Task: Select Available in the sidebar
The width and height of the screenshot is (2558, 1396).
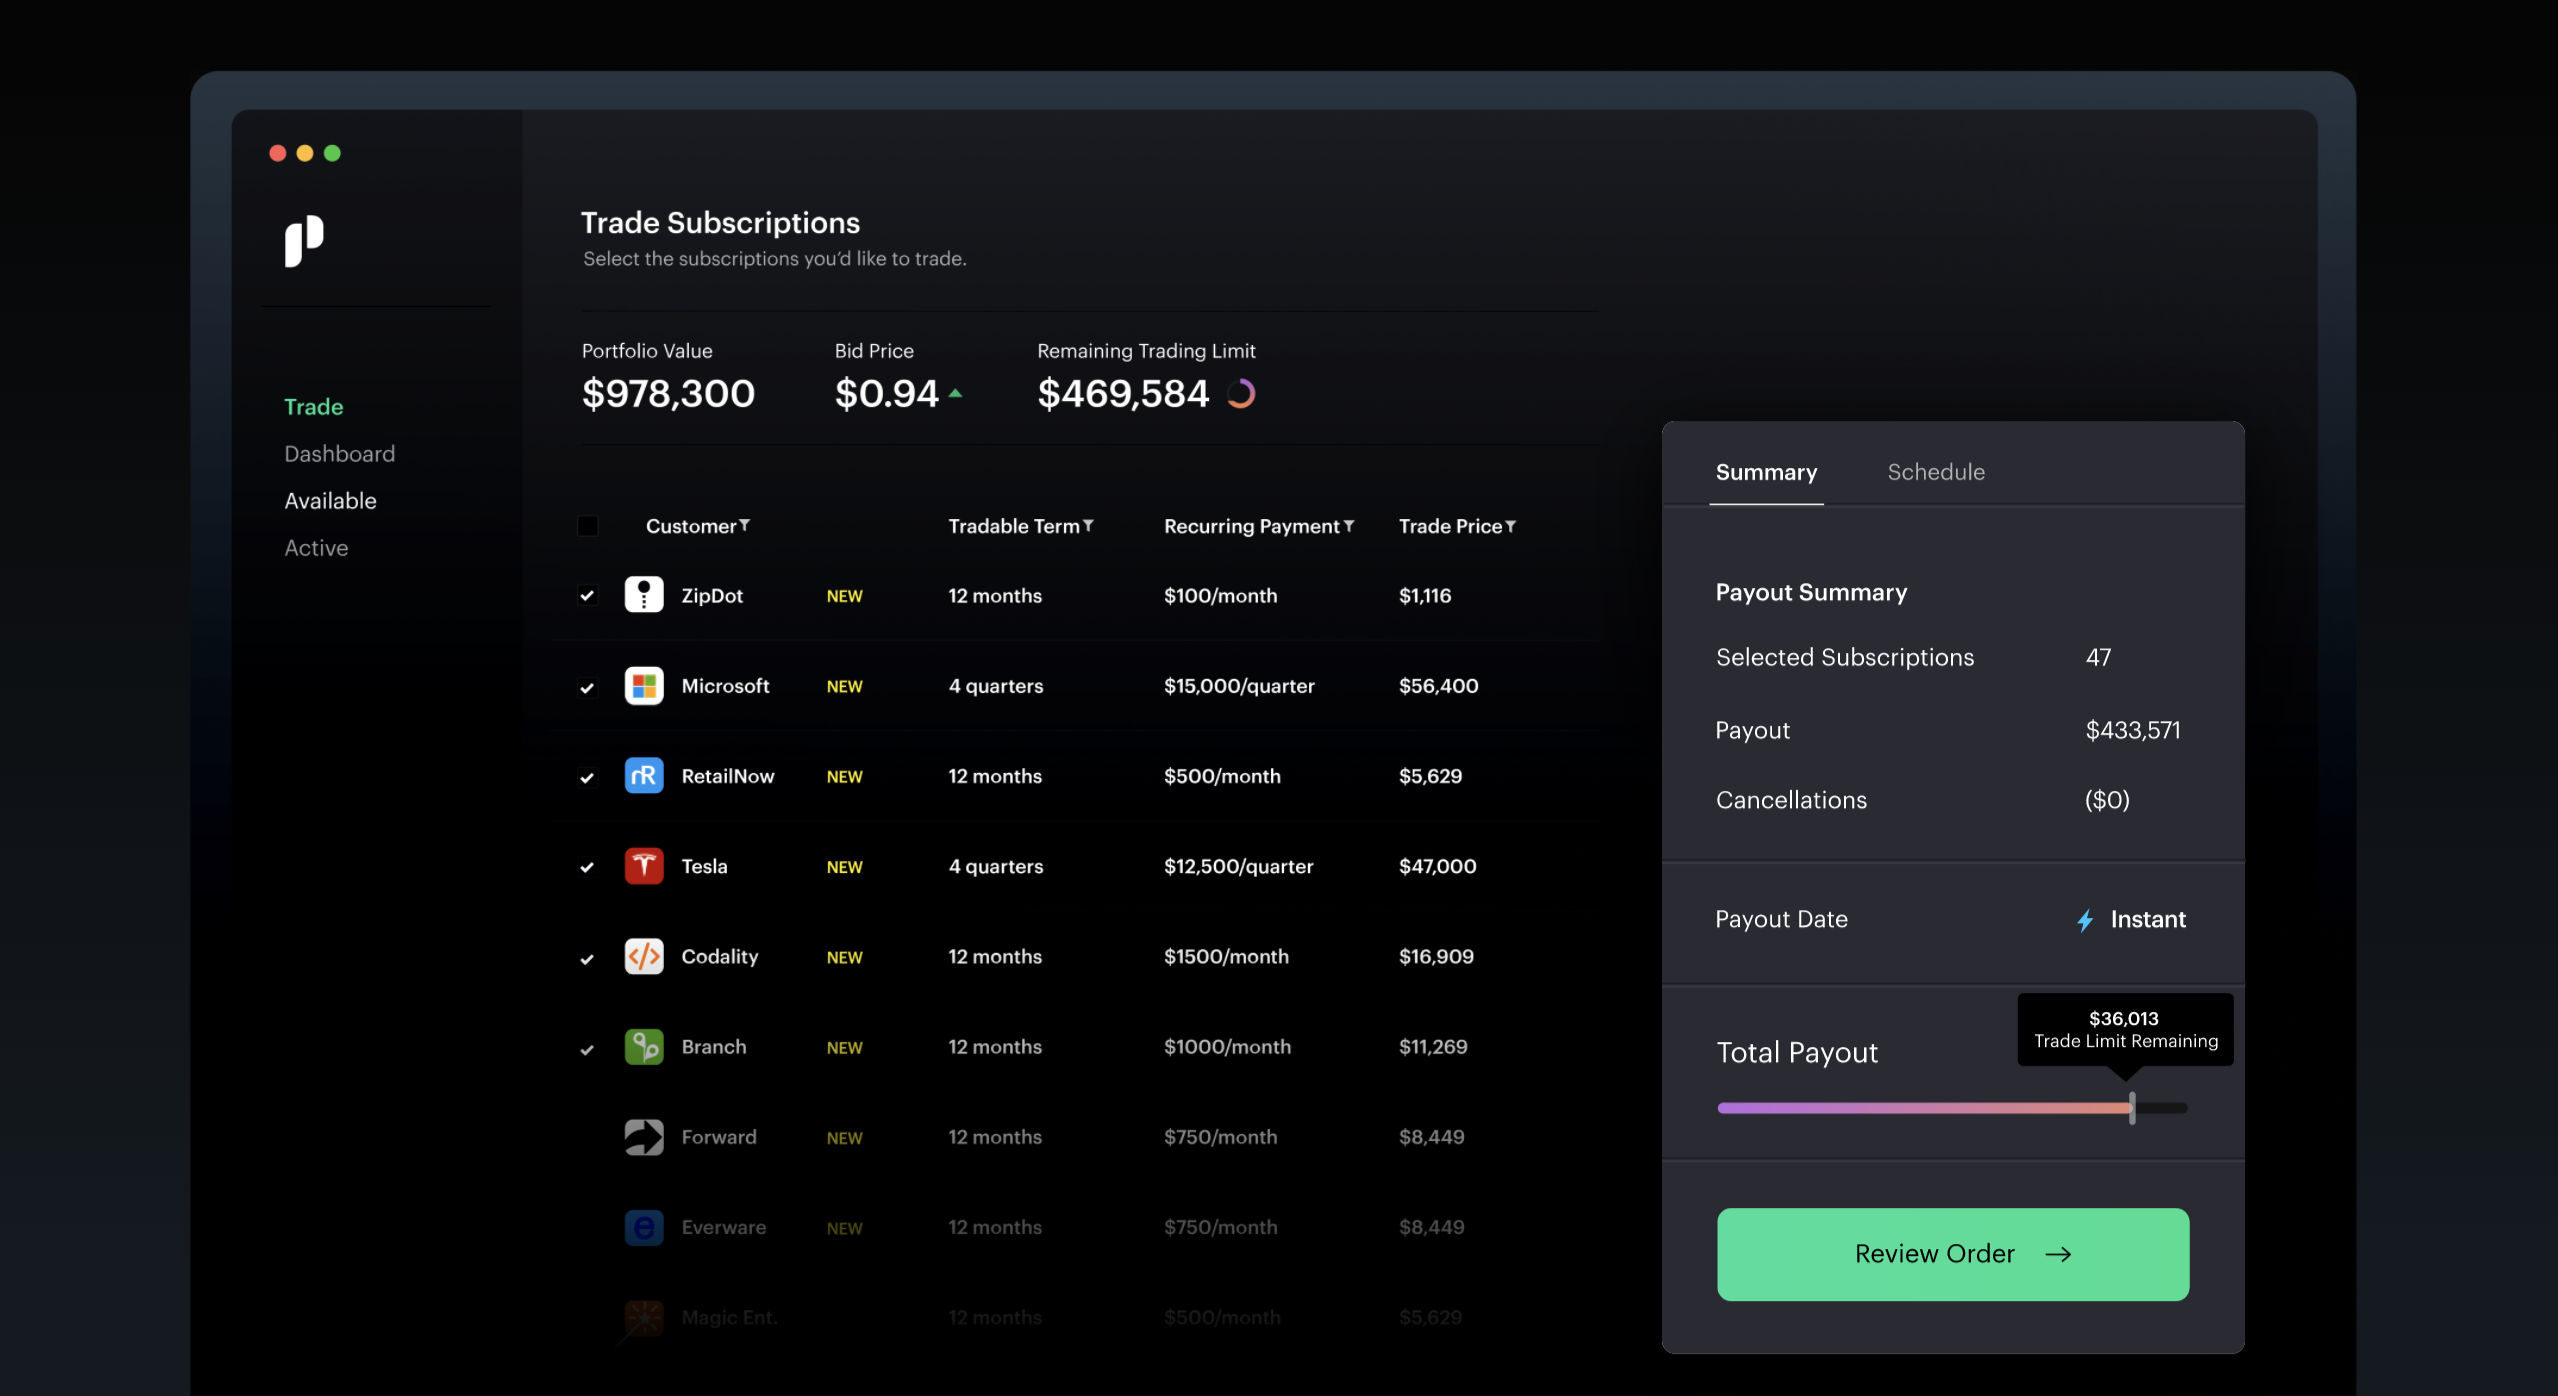Action: 331,501
